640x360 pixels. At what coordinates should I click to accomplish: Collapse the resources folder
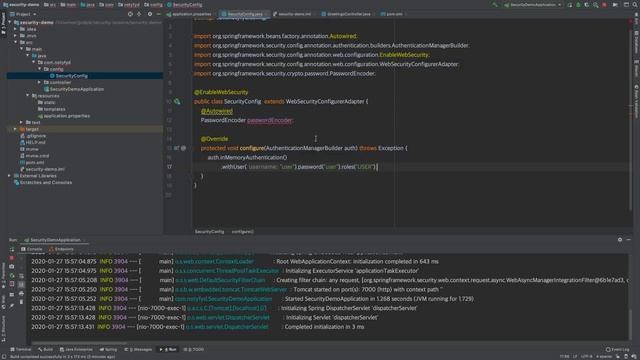coord(28,96)
